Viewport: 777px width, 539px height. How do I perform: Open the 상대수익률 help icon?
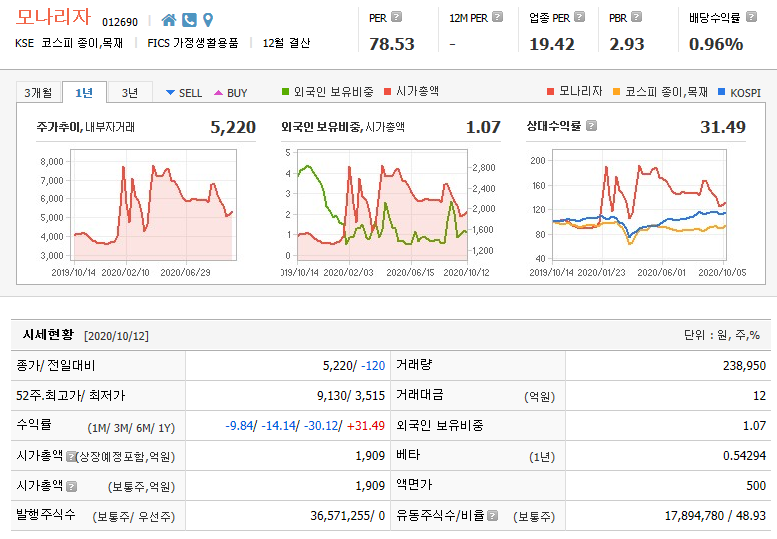coord(591,126)
